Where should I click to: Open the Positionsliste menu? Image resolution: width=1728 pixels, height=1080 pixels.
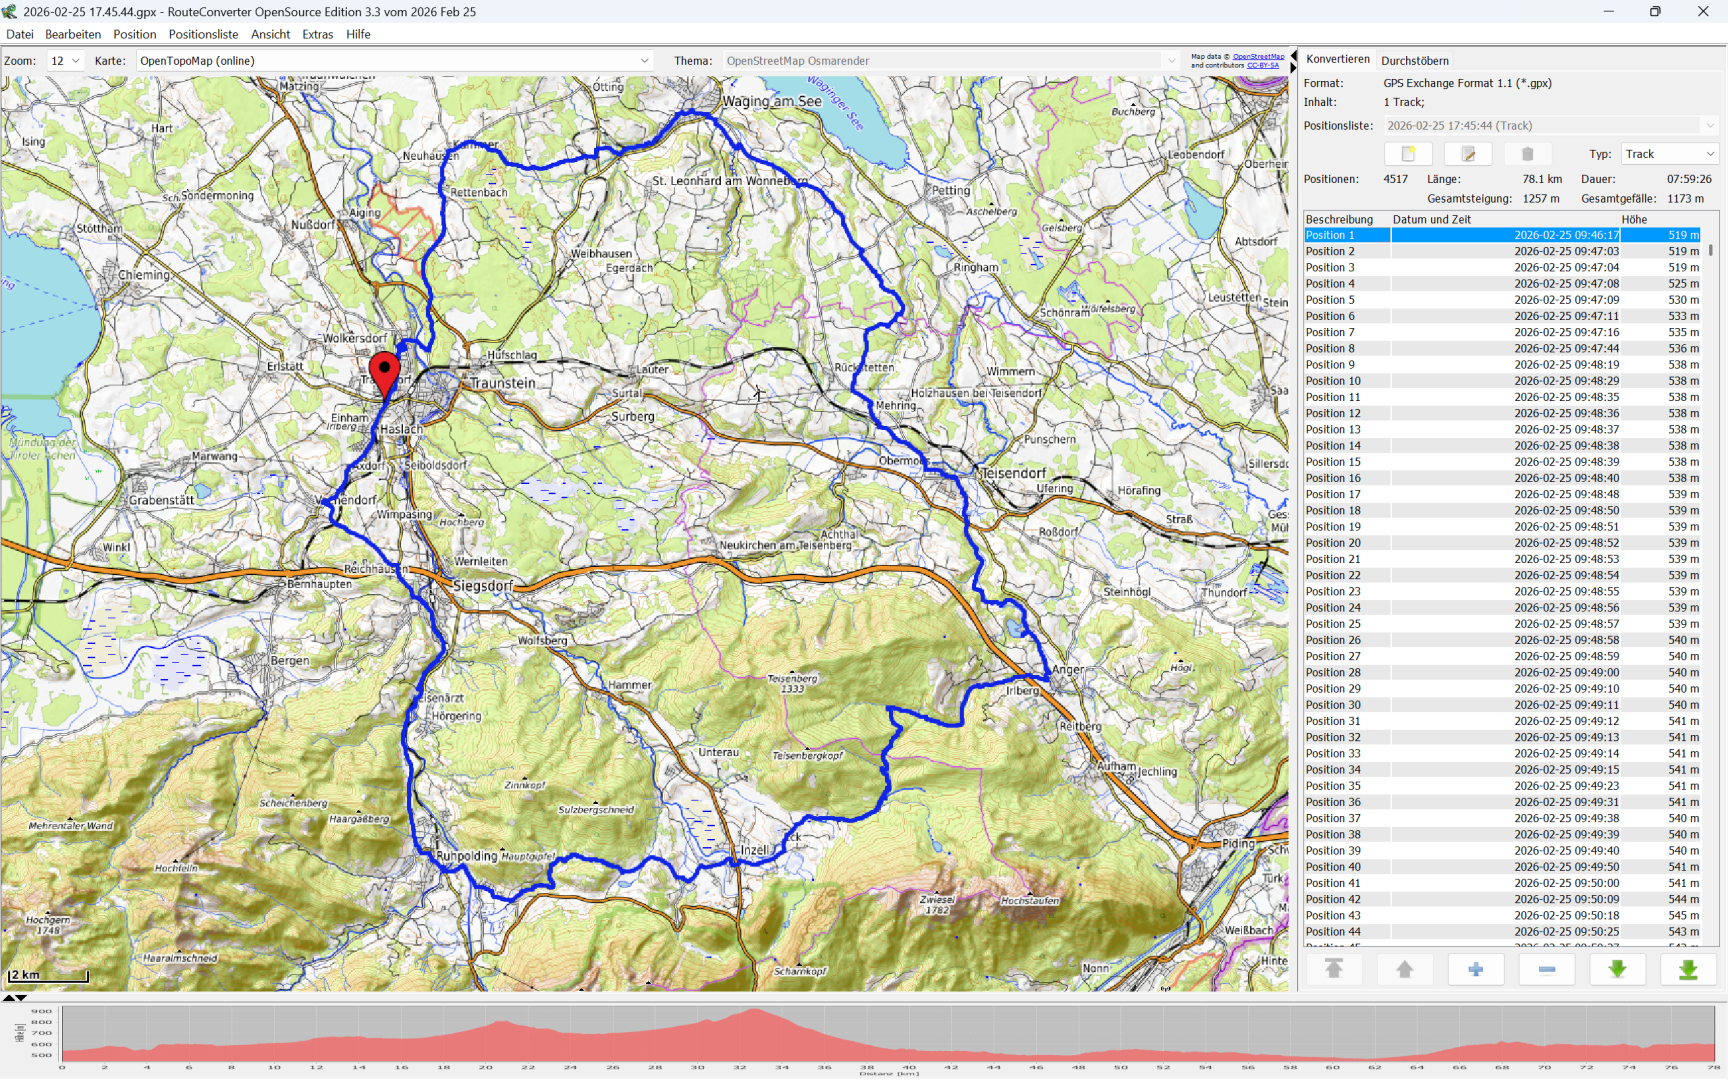tap(203, 34)
